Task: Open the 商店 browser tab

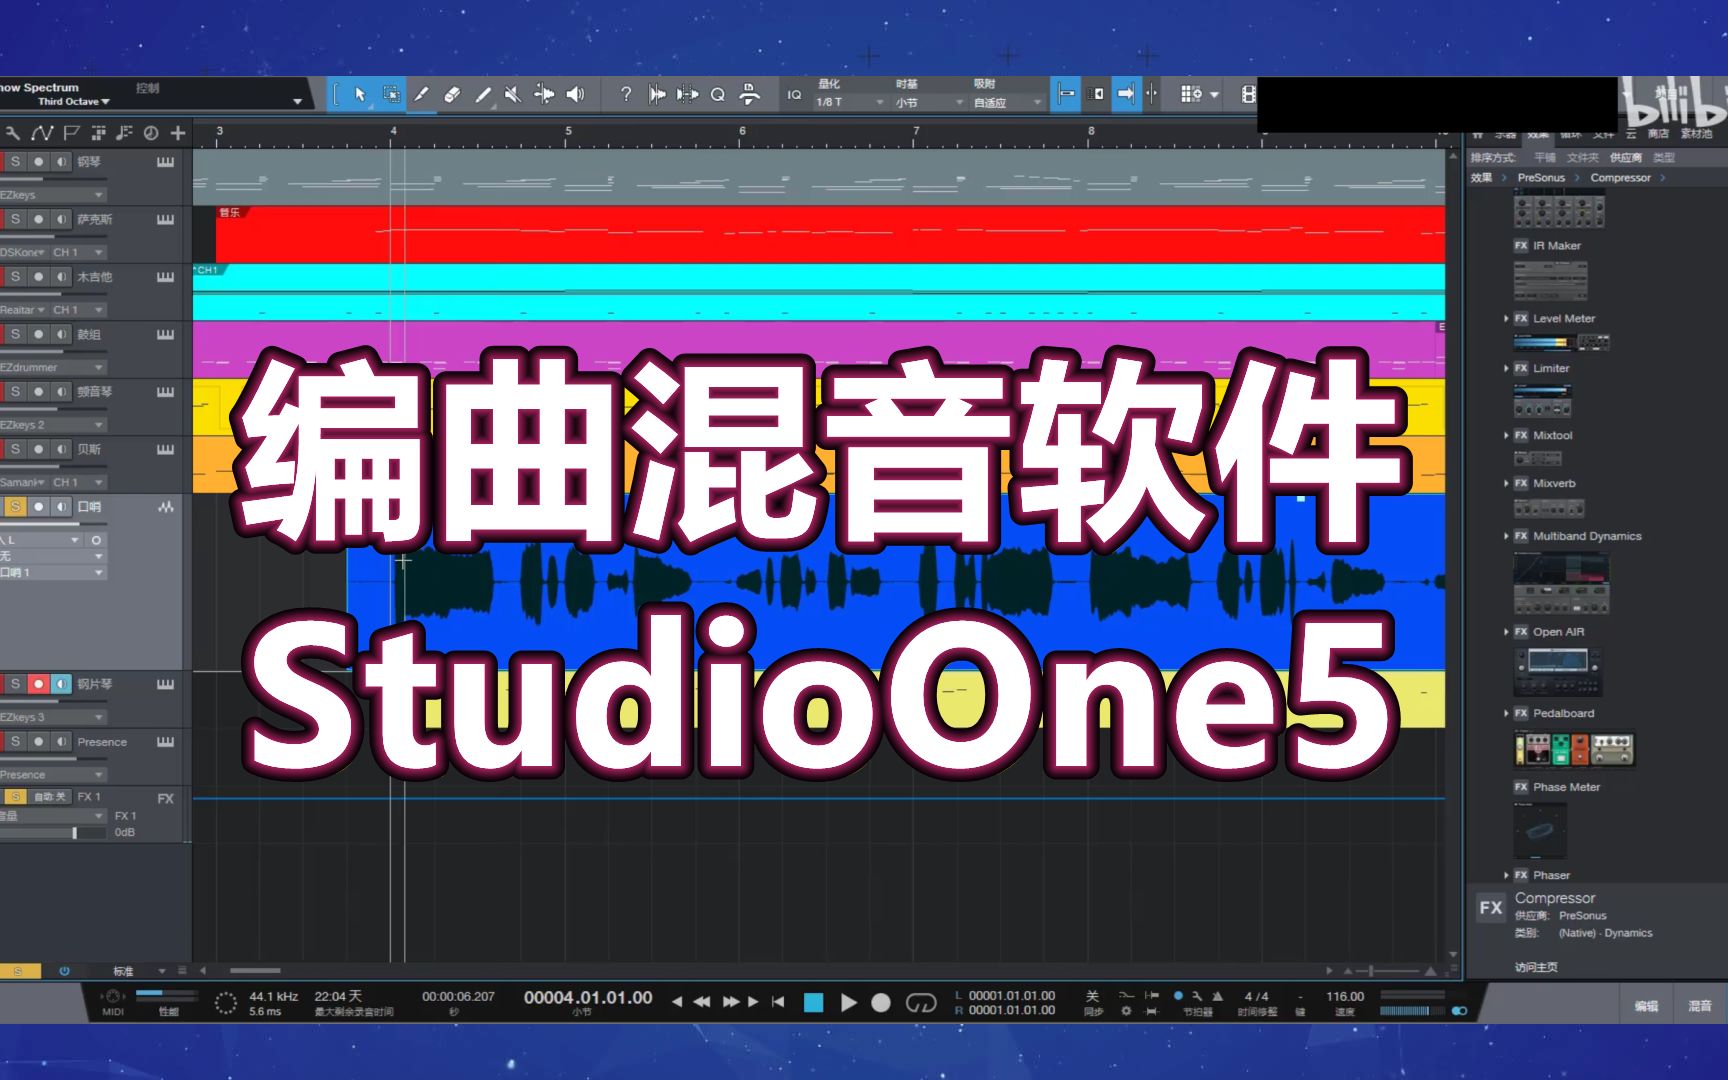Action: [x=1658, y=134]
